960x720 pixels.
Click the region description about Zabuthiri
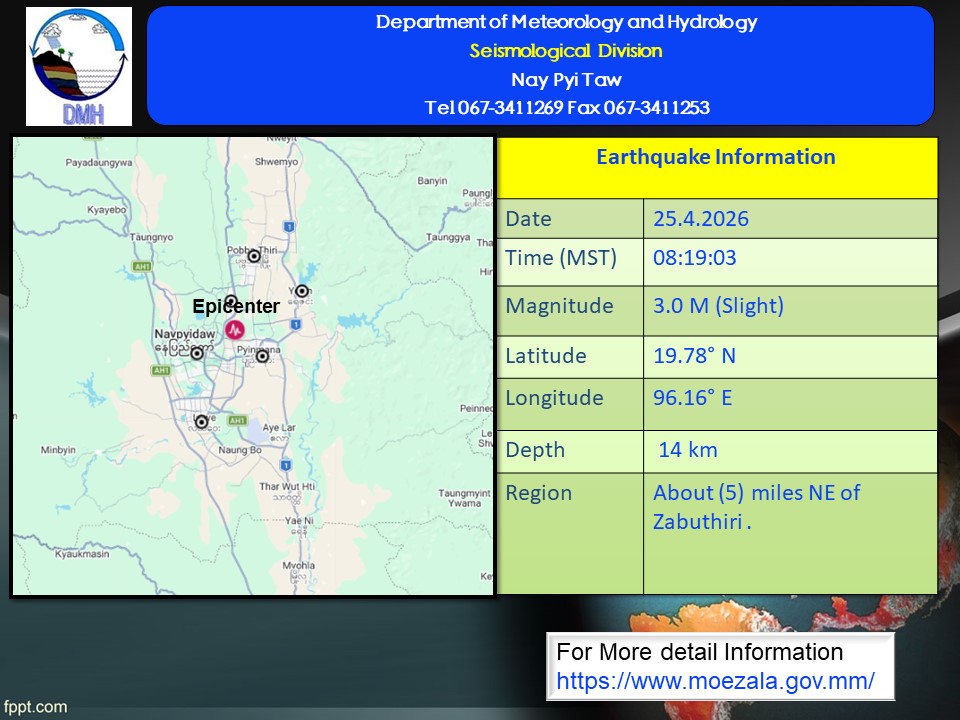(x=755, y=506)
